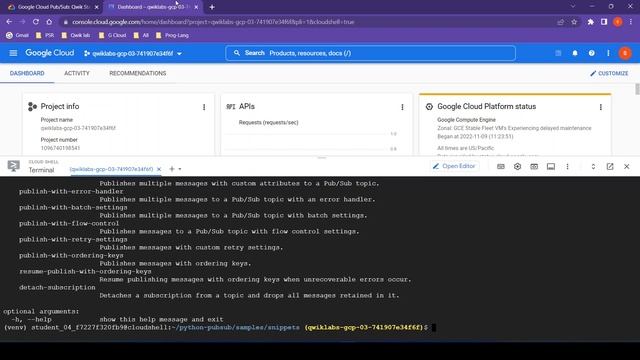
Task: Click the Google Cloud Platform status heading
Action: (487, 107)
